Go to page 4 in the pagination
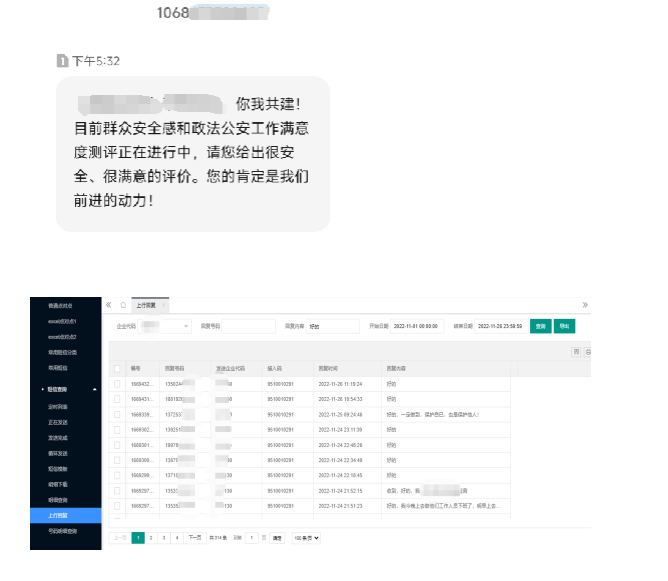 tap(177, 538)
